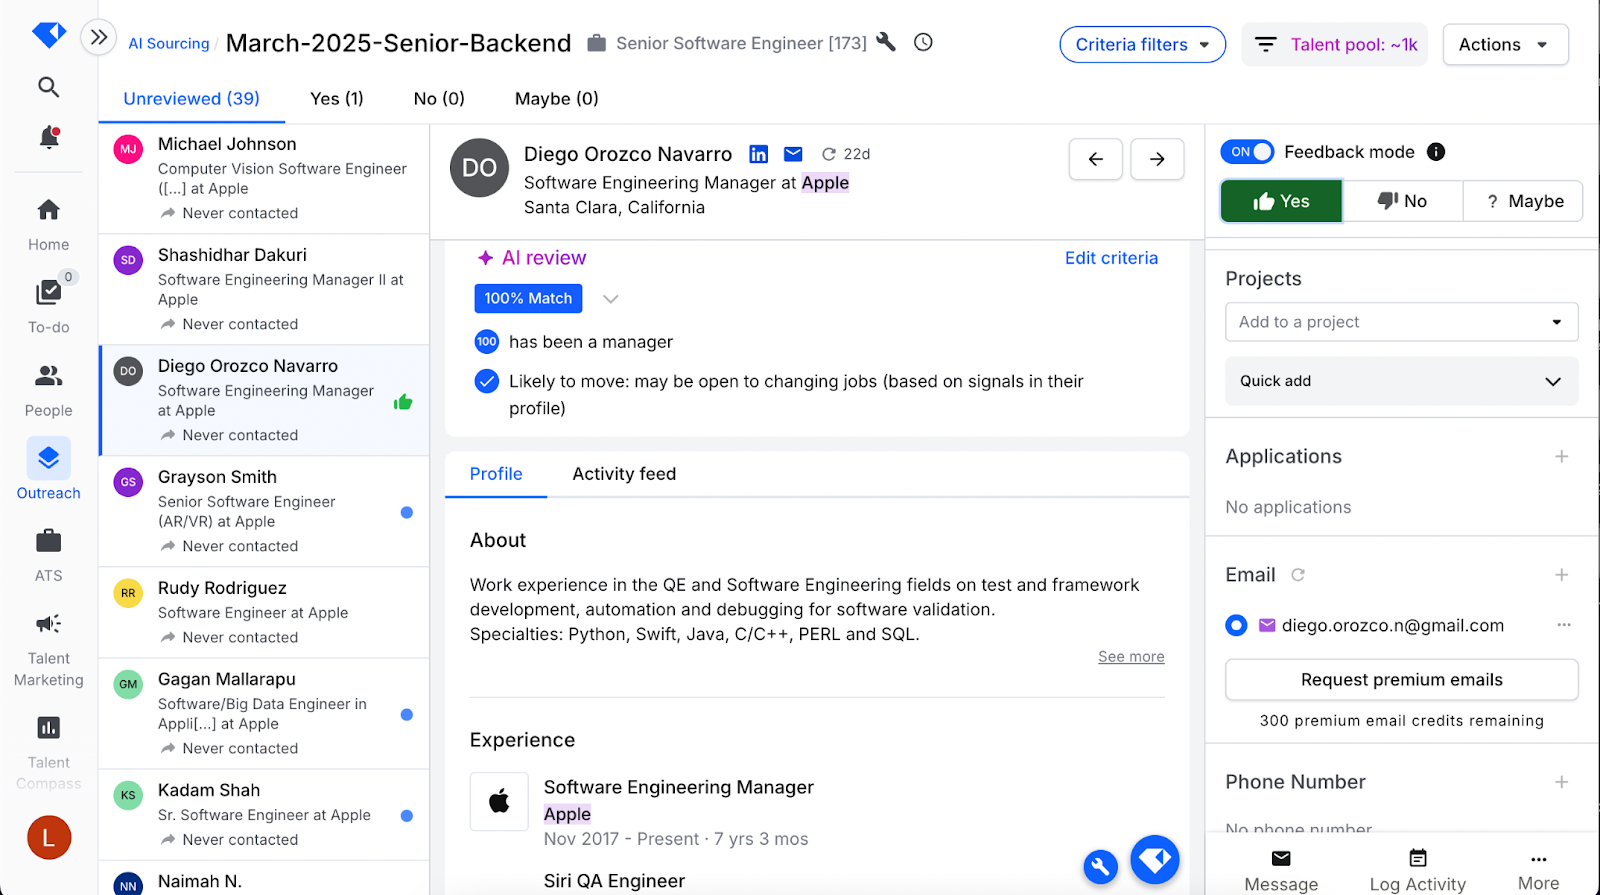Go to next candidate with right arrow
Screen dimensions: 1600x895
pyautogui.click(x=1157, y=159)
